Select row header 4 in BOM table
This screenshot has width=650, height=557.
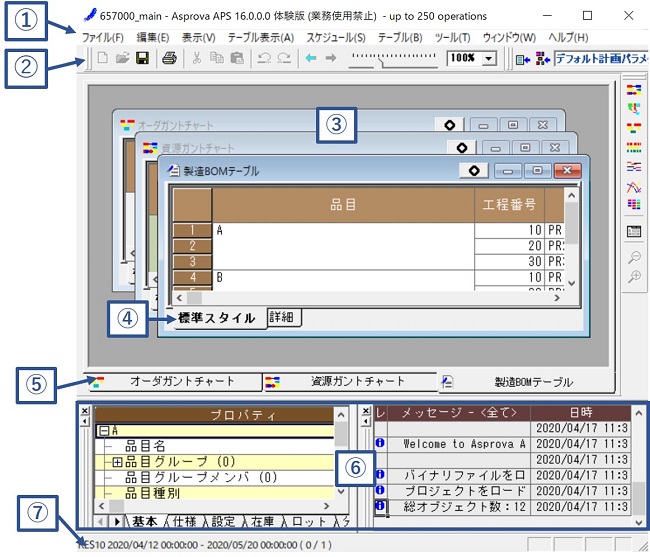(192, 277)
